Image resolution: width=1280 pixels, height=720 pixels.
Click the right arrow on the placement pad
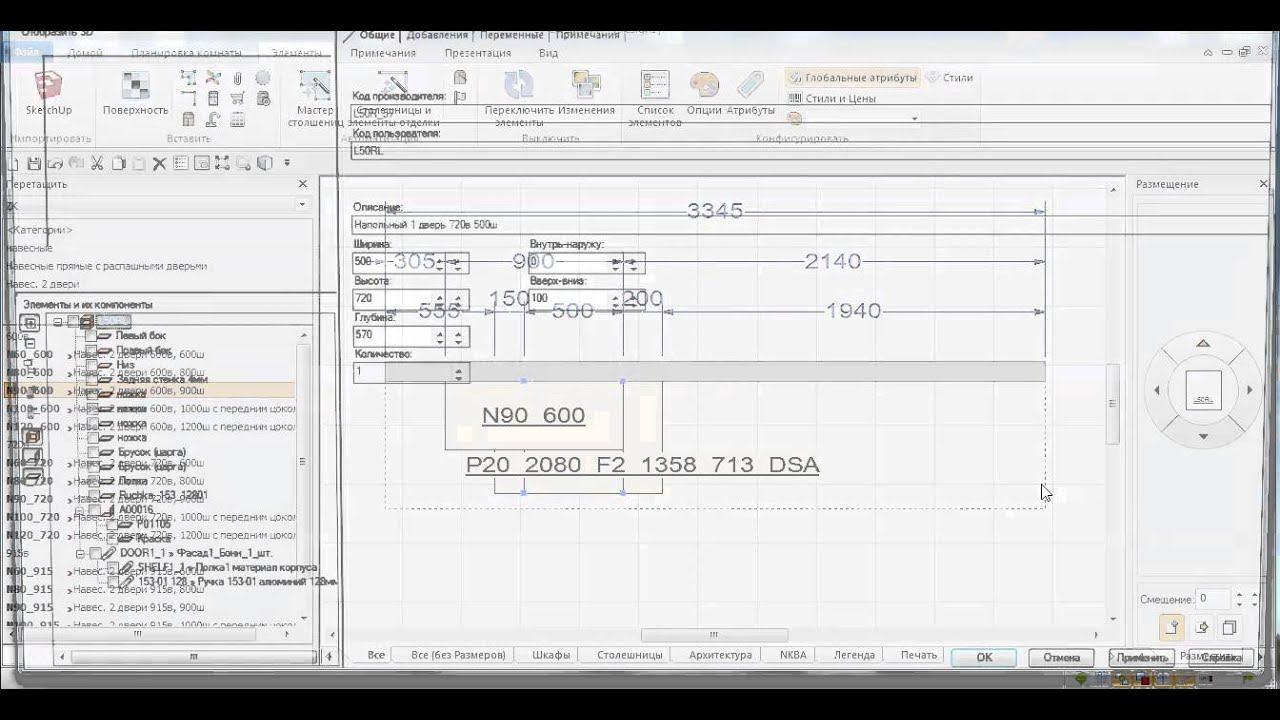pyautogui.click(x=1249, y=390)
